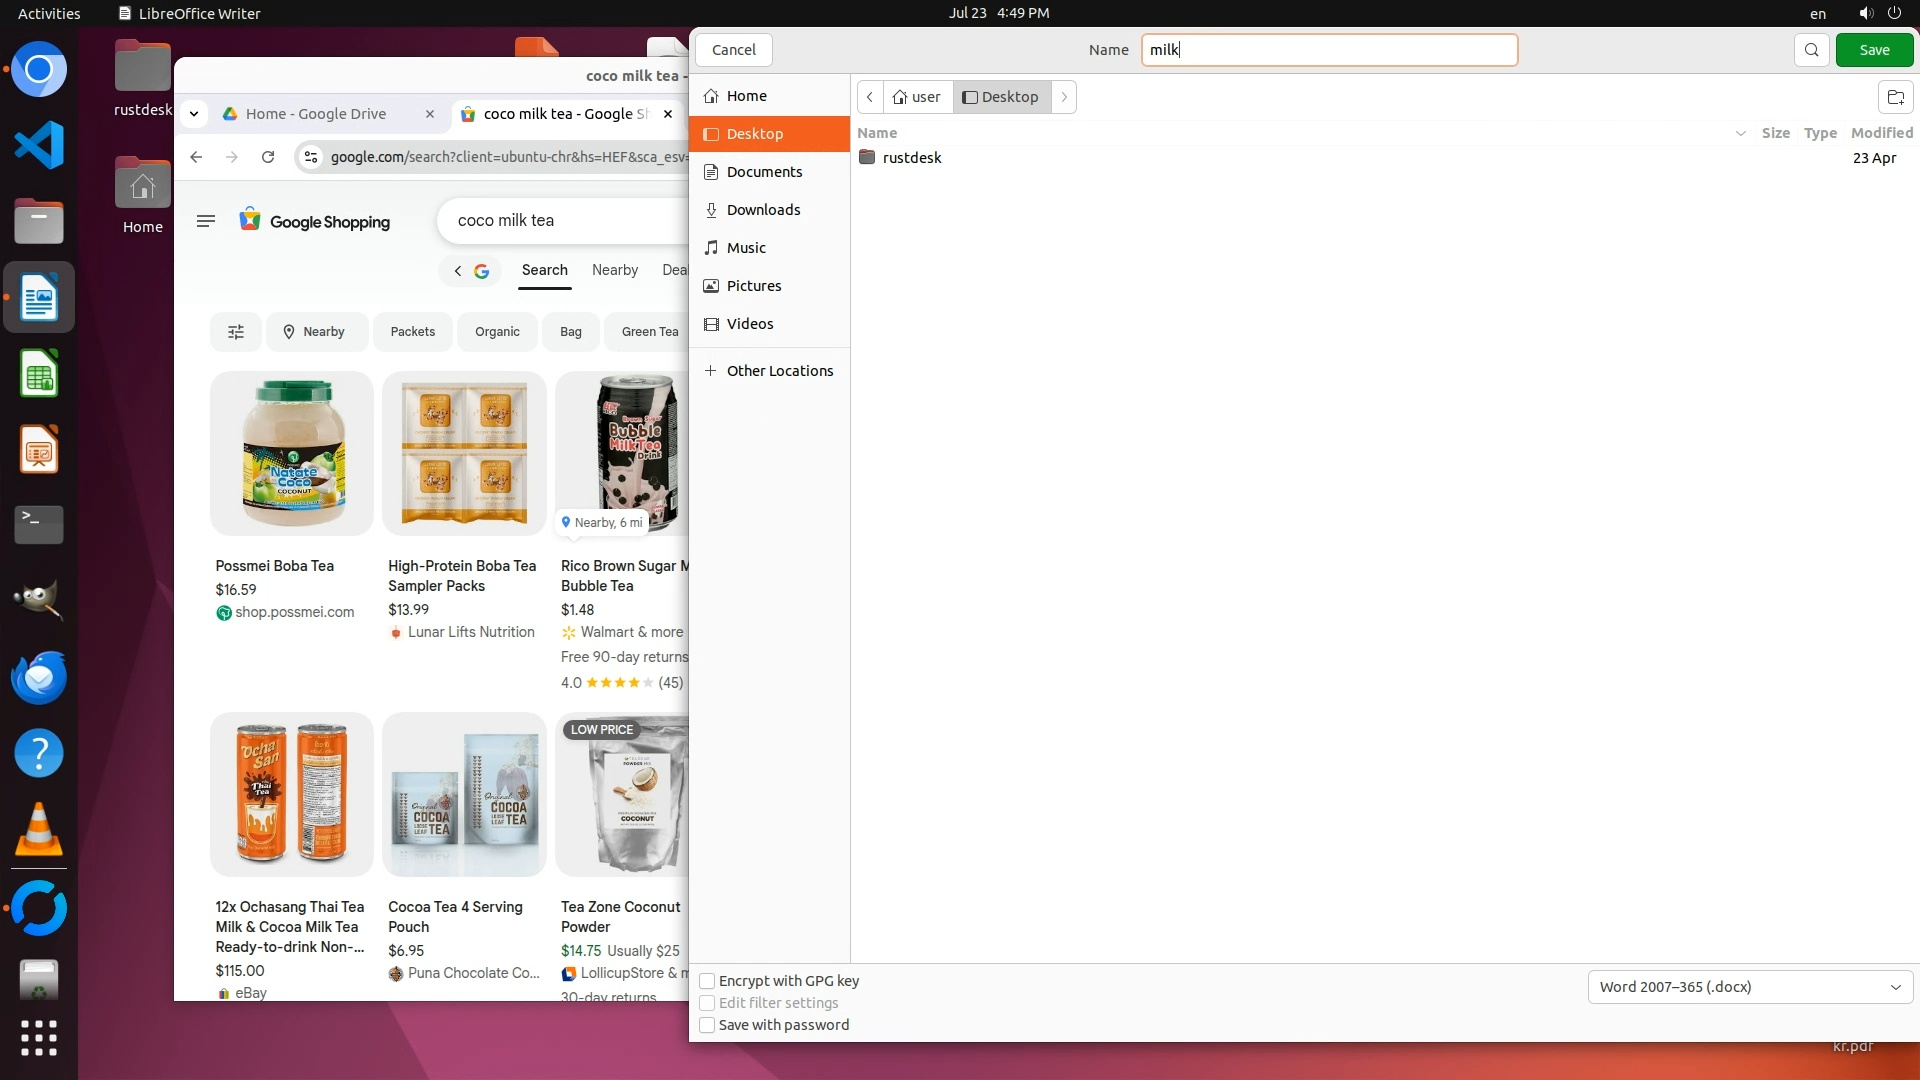Image resolution: width=1920 pixels, height=1080 pixels.
Task: Click the filter settings icon next to Nearby
Action: pyautogui.click(x=236, y=332)
